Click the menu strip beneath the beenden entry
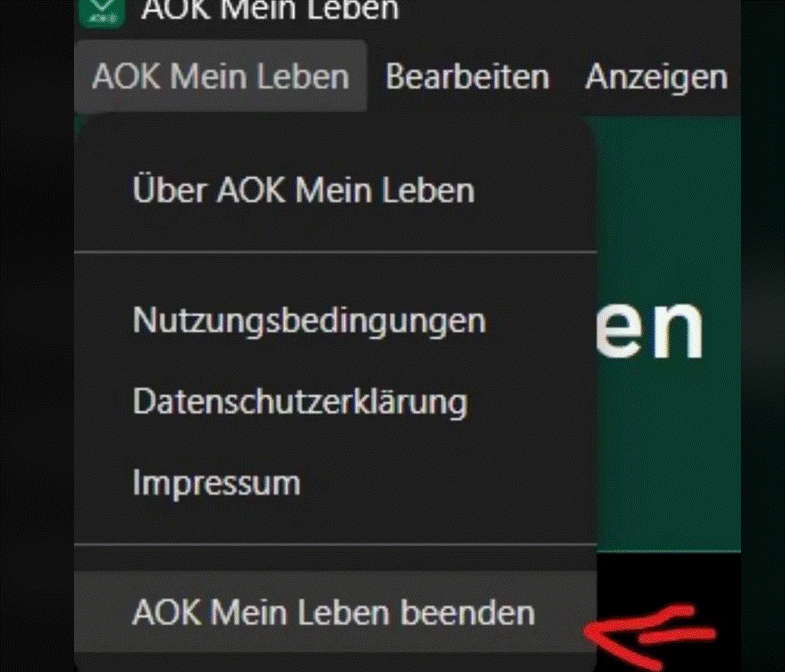Screen dimensions: 785x672 (335, 662)
